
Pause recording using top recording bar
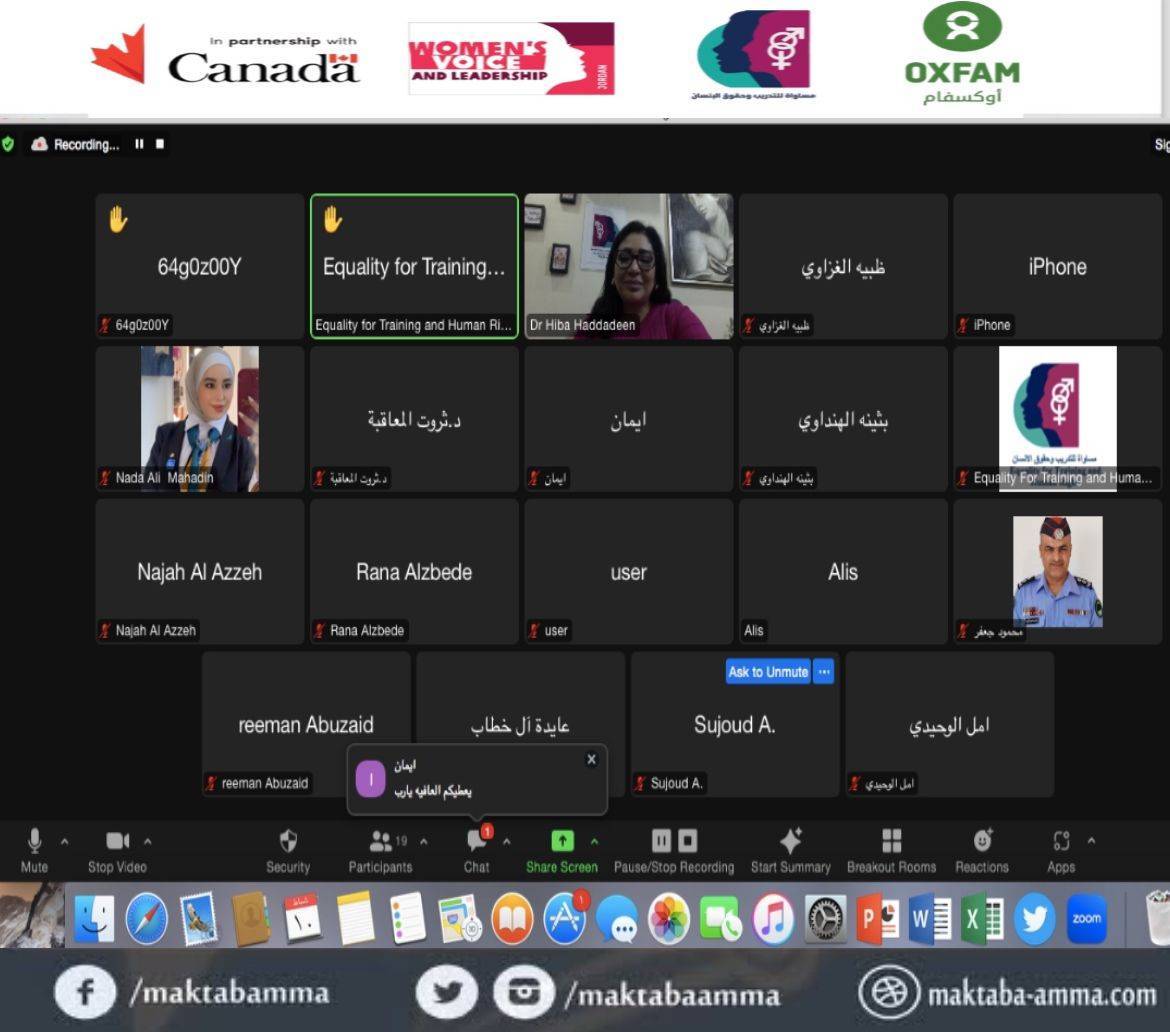139,144
